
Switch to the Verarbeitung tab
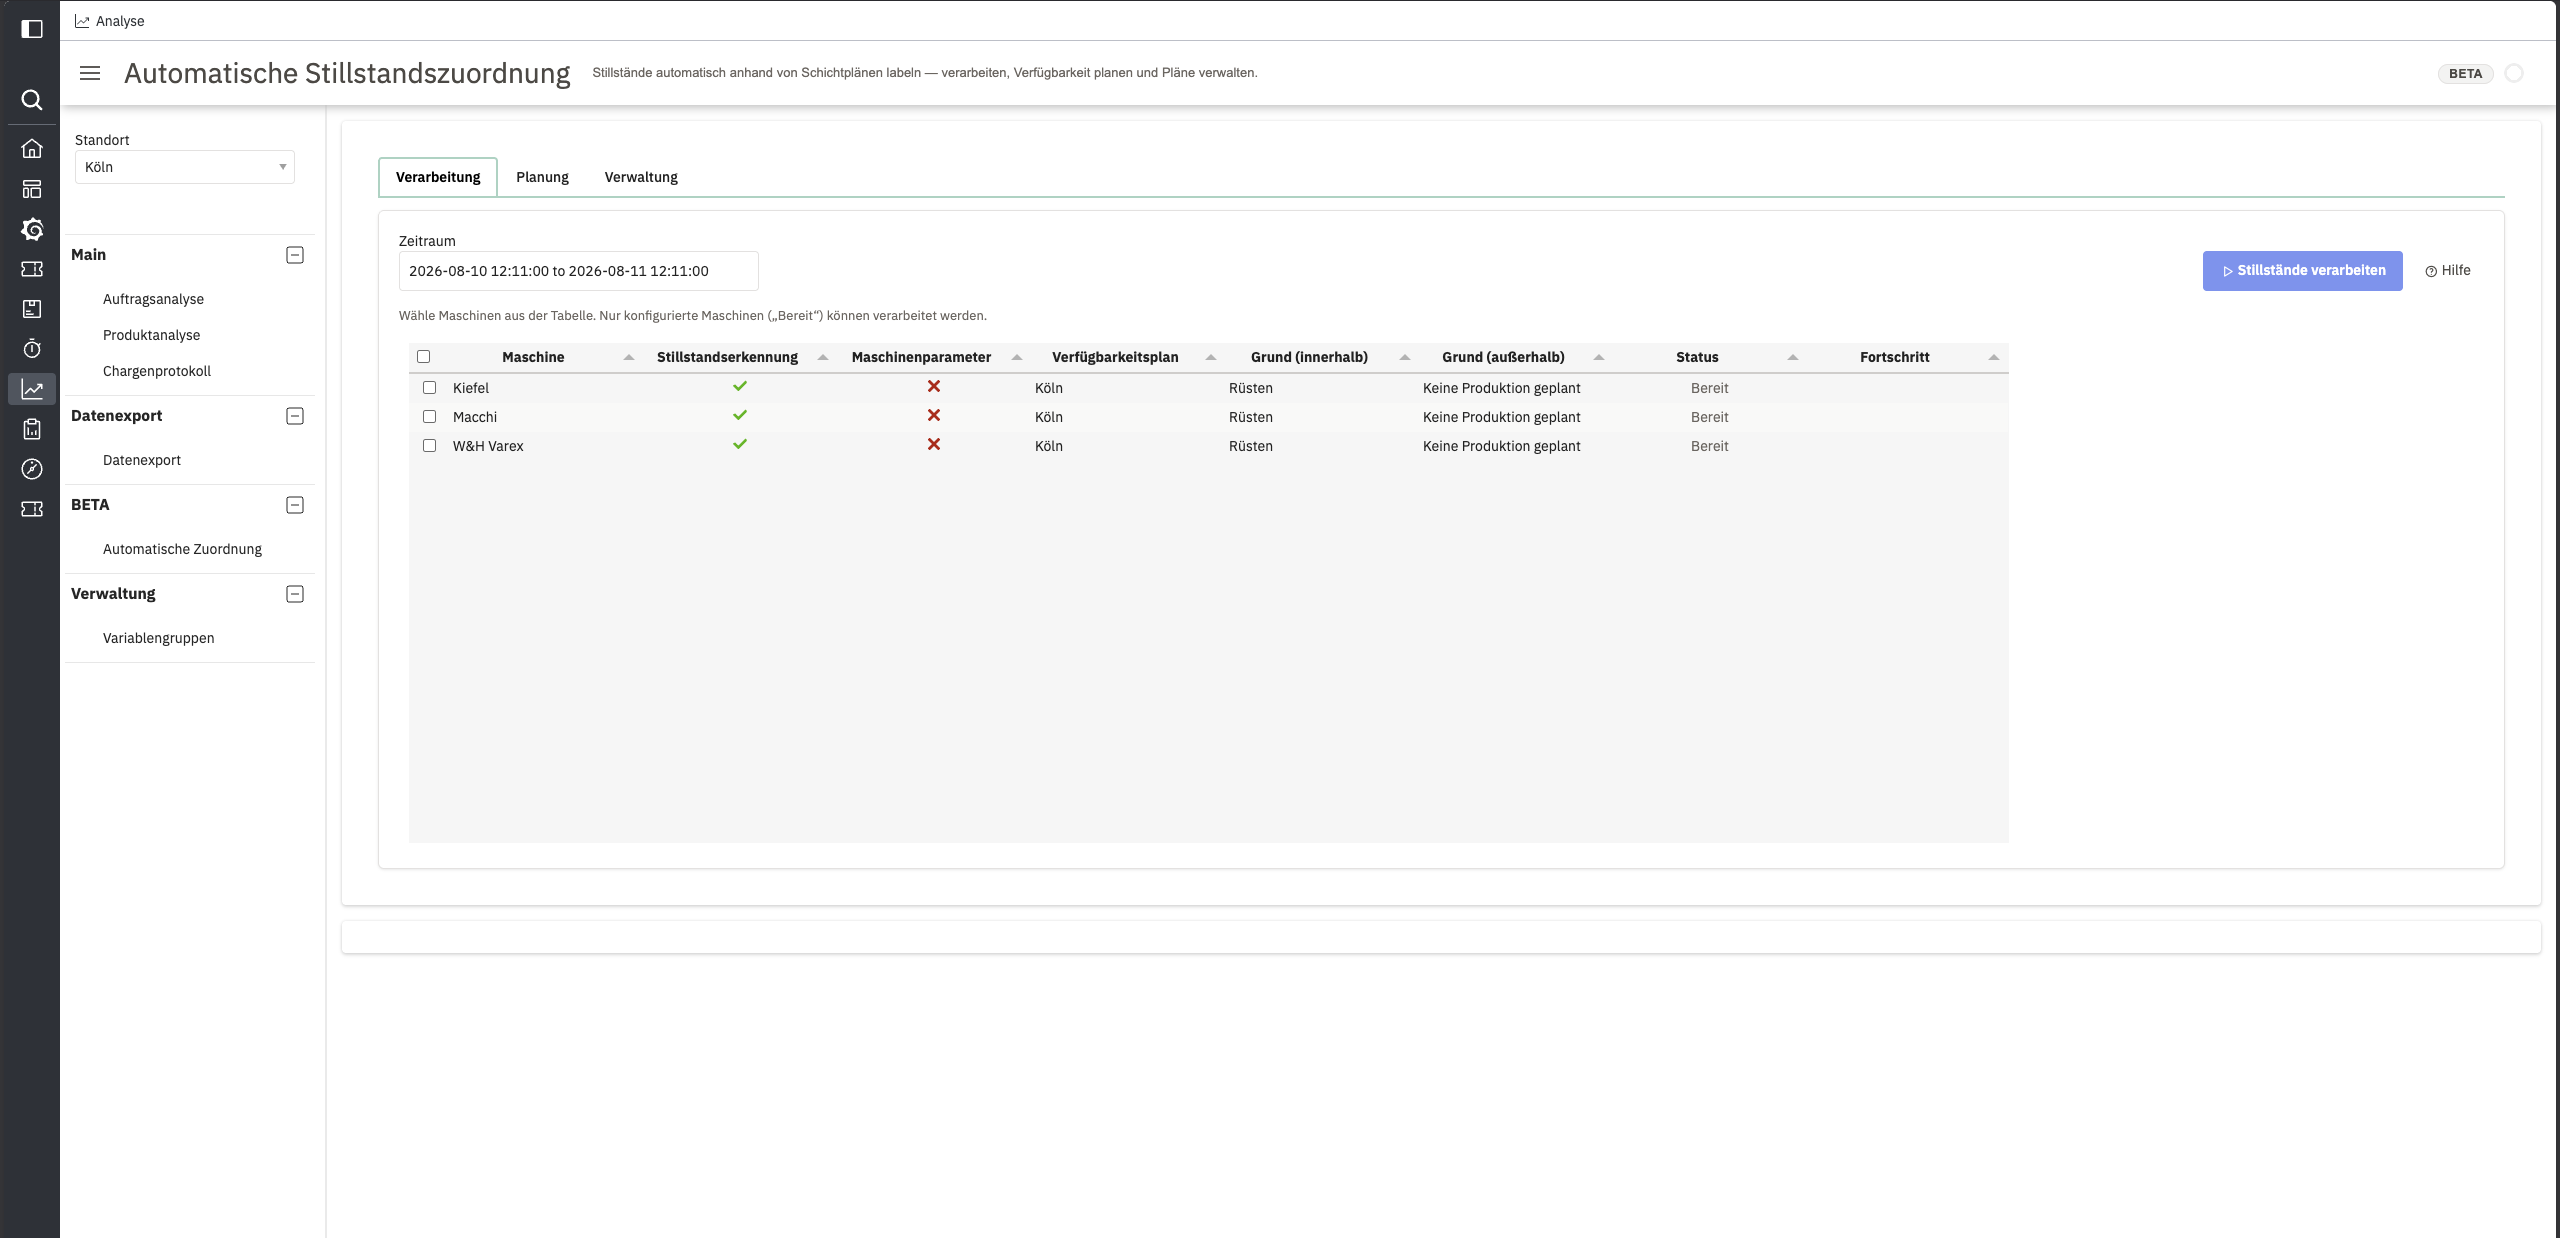(438, 177)
